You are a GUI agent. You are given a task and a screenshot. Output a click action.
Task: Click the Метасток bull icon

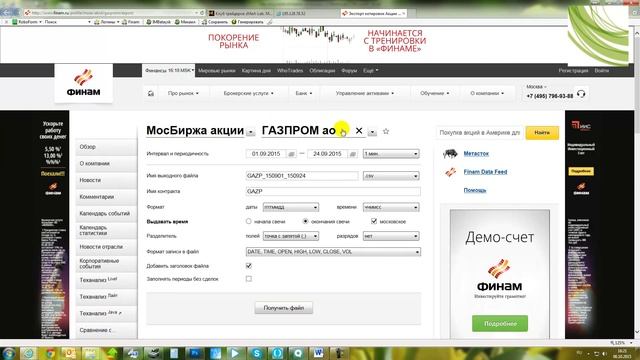point(450,153)
